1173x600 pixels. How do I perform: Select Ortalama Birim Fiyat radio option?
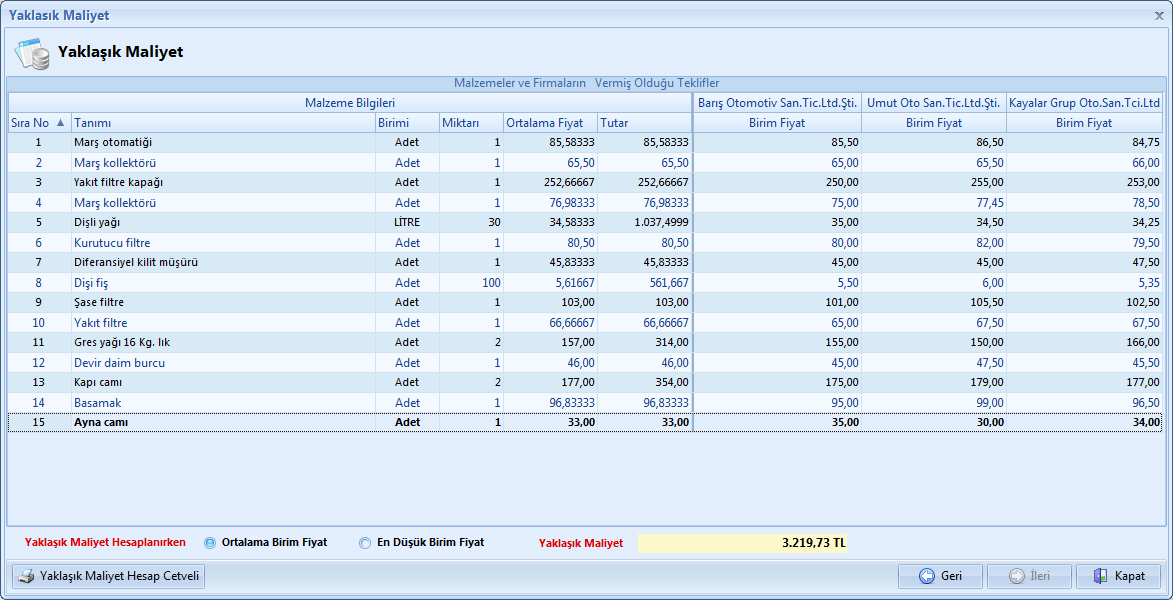pos(210,543)
